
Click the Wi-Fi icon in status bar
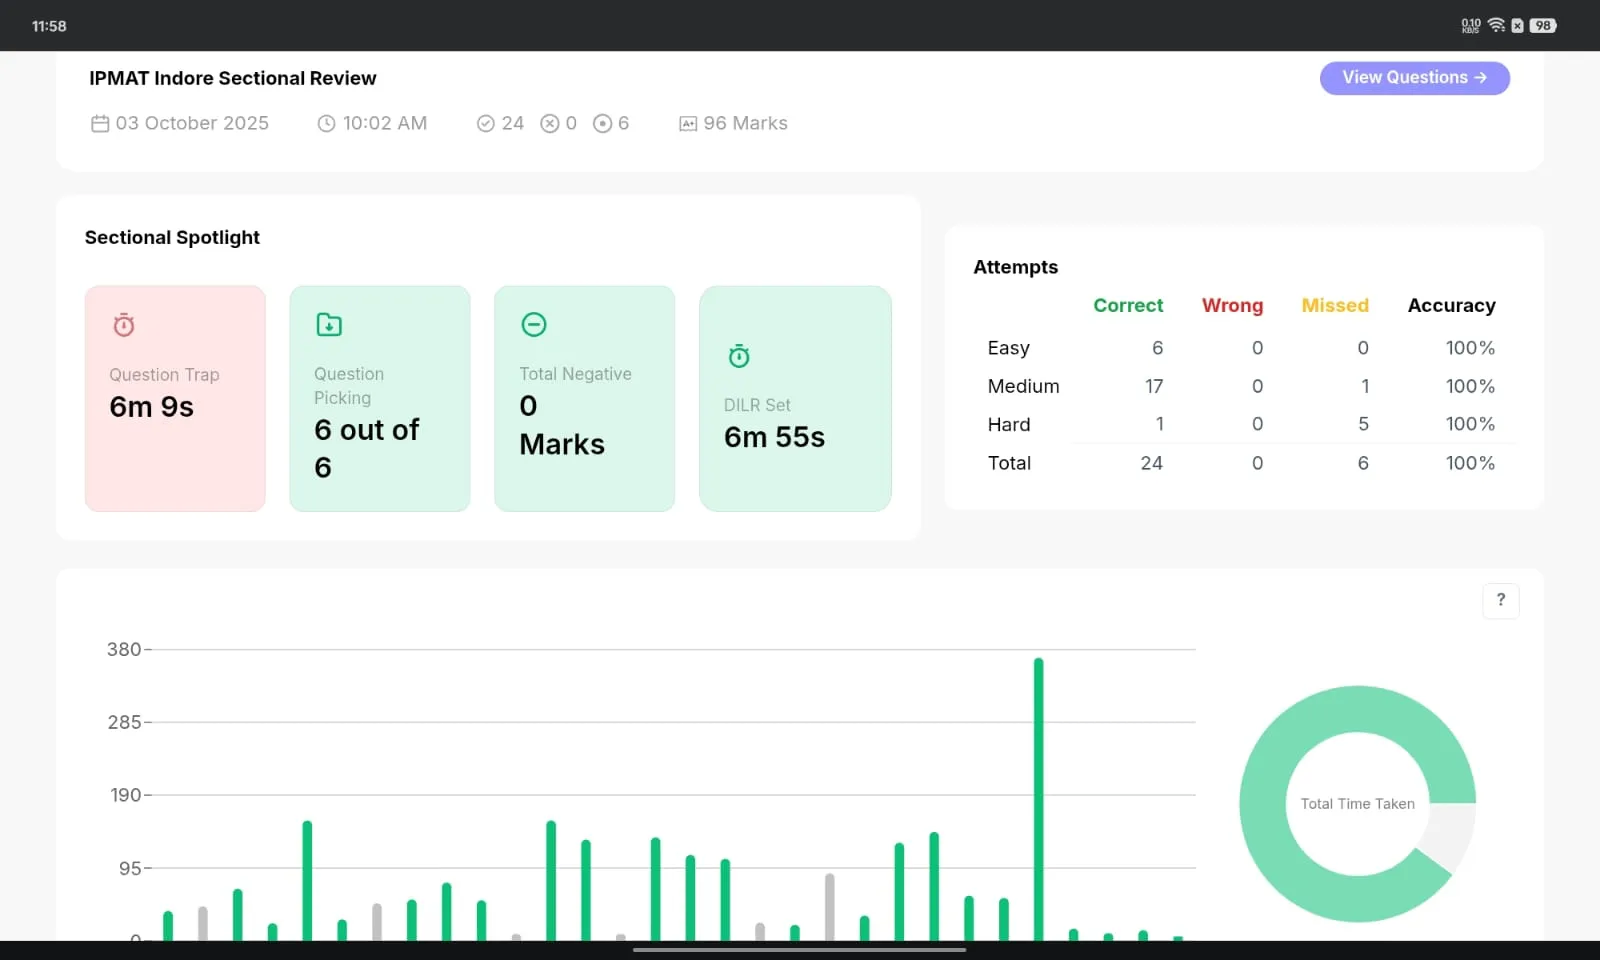[1496, 25]
